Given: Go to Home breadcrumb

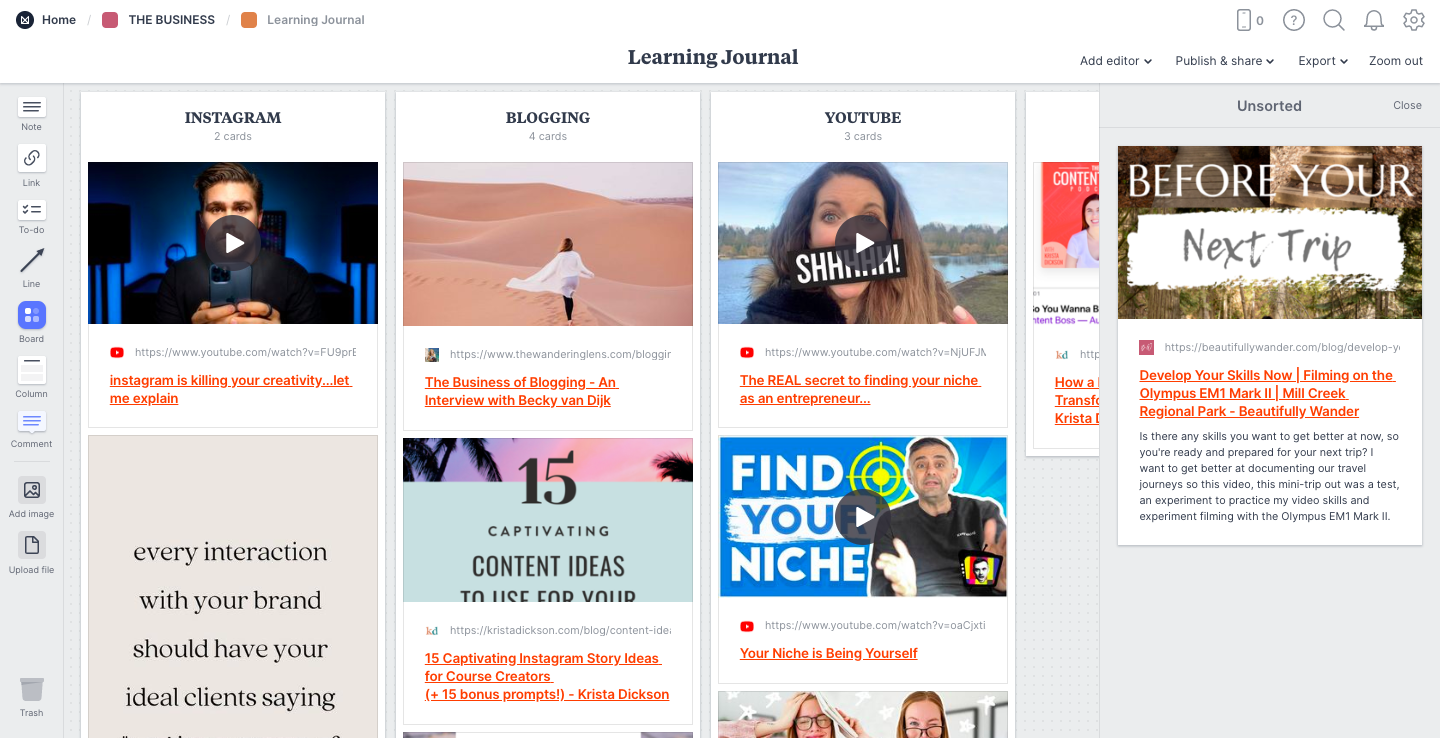Looking at the screenshot, I should 59,20.
